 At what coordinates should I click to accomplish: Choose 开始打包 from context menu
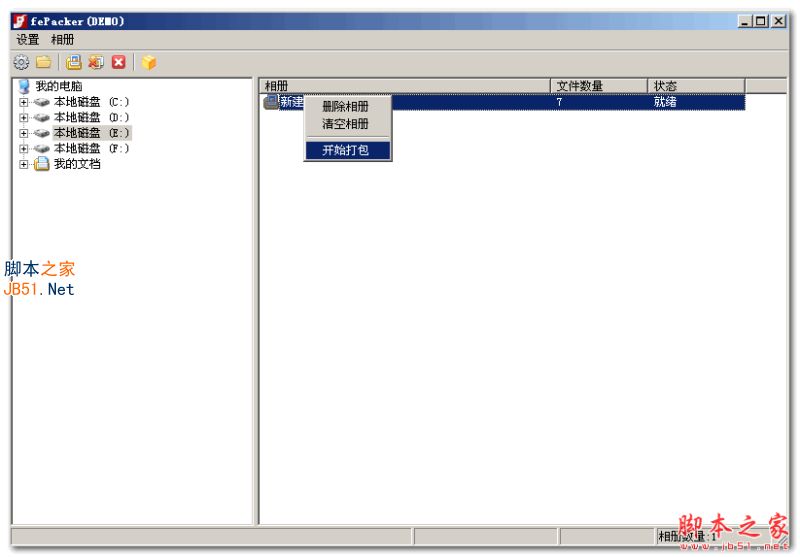(x=348, y=150)
